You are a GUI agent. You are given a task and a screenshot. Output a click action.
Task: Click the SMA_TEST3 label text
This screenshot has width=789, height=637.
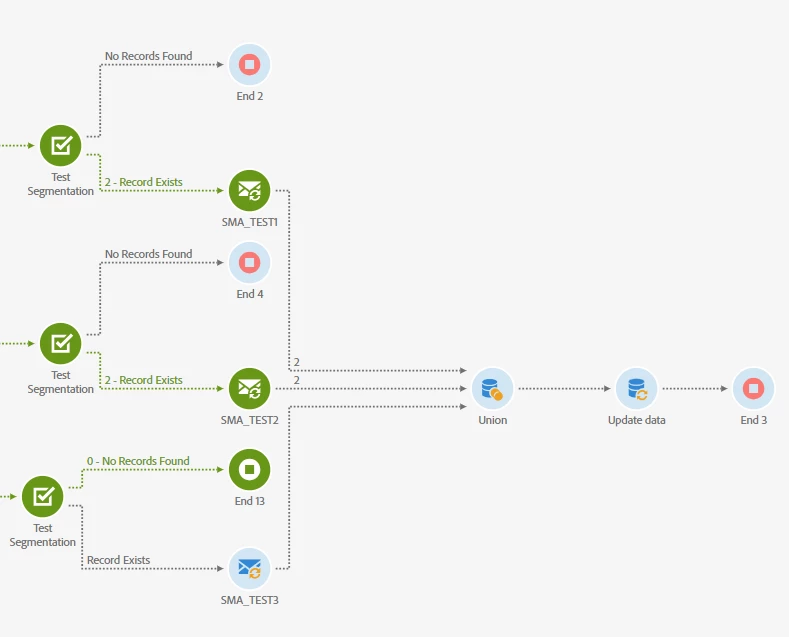250,600
